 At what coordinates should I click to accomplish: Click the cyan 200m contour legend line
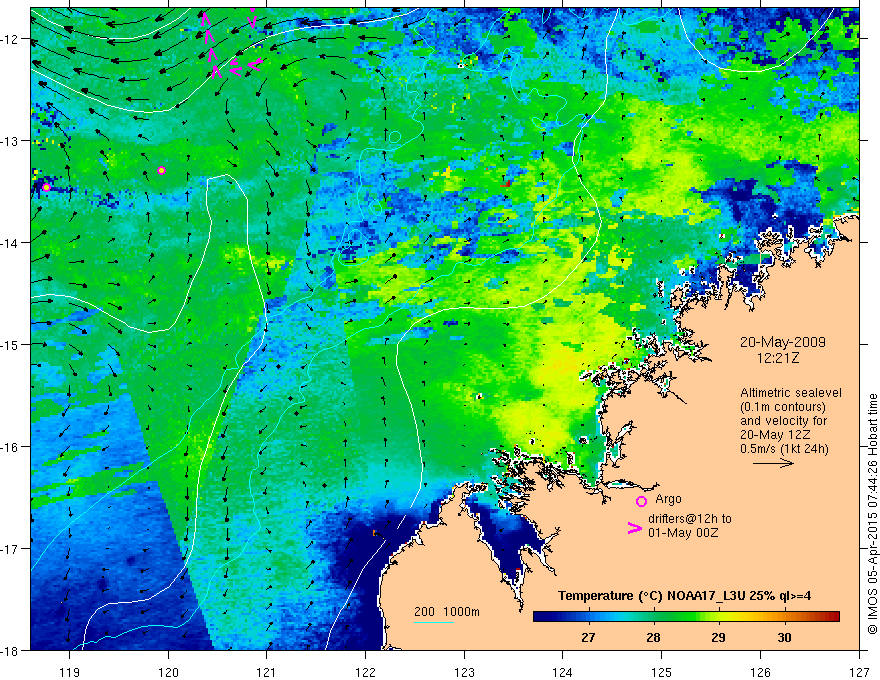[x=433, y=622]
